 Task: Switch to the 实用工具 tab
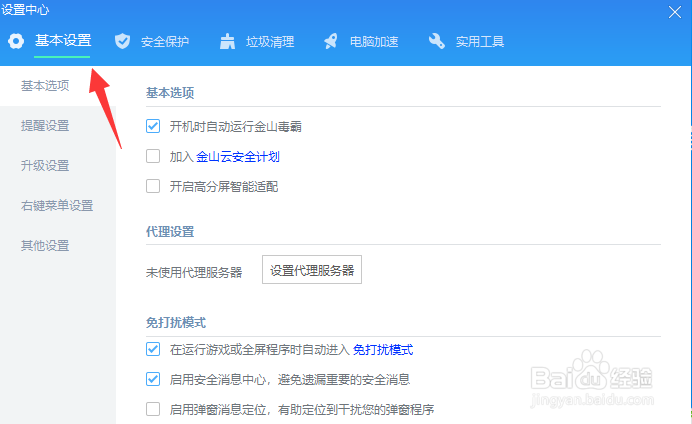(x=480, y=41)
